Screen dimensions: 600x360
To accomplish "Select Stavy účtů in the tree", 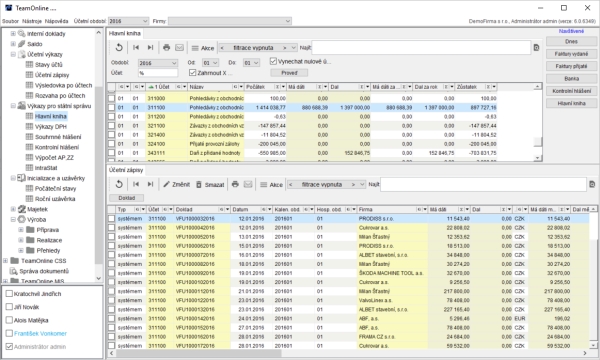I will [x=48, y=64].
